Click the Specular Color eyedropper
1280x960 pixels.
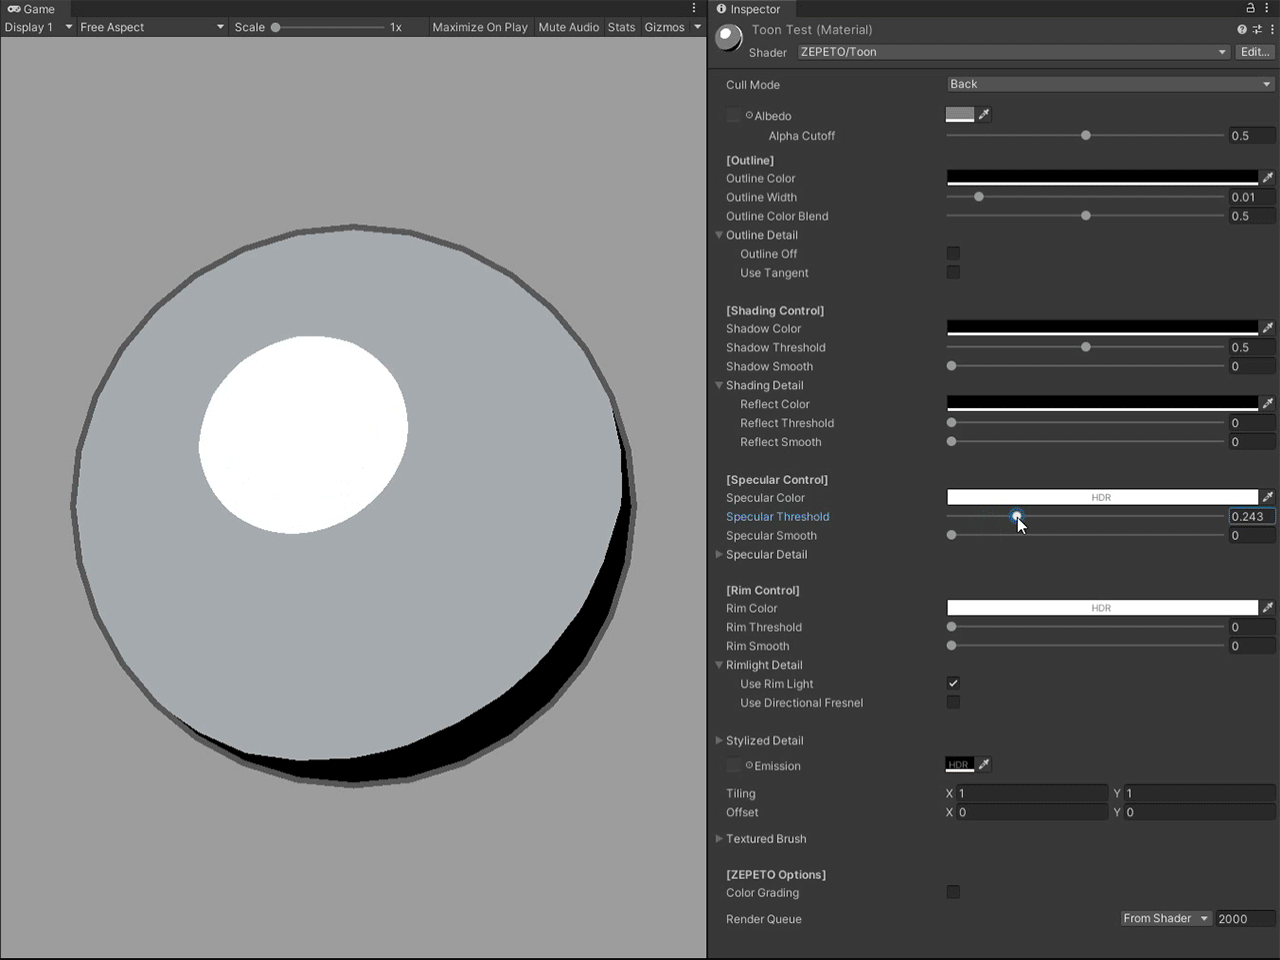click(x=1268, y=497)
